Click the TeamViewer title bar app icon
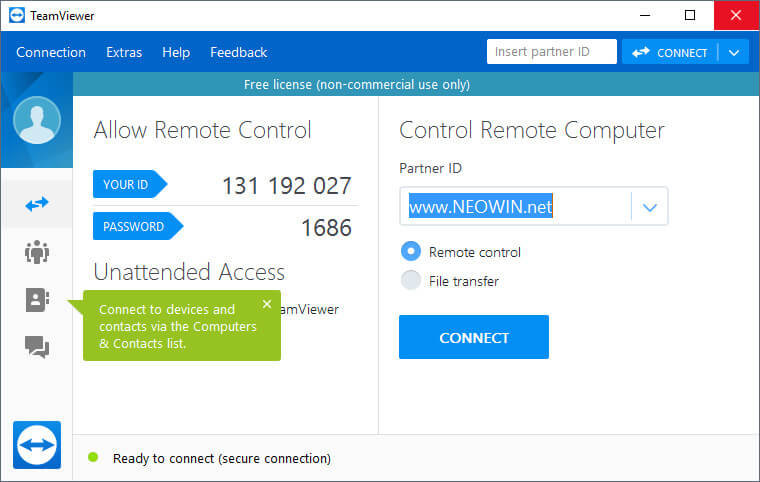 [17, 16]
